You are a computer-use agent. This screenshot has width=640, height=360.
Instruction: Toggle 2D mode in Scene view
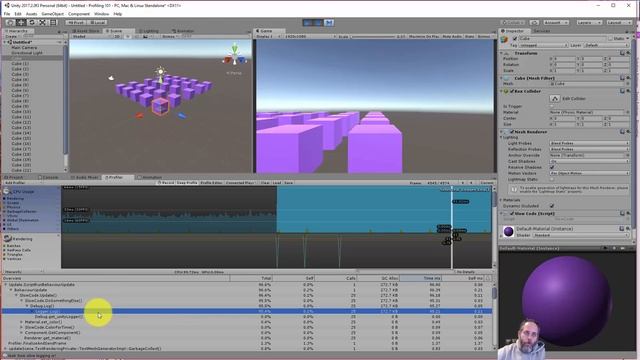click(x=117, y=36)
